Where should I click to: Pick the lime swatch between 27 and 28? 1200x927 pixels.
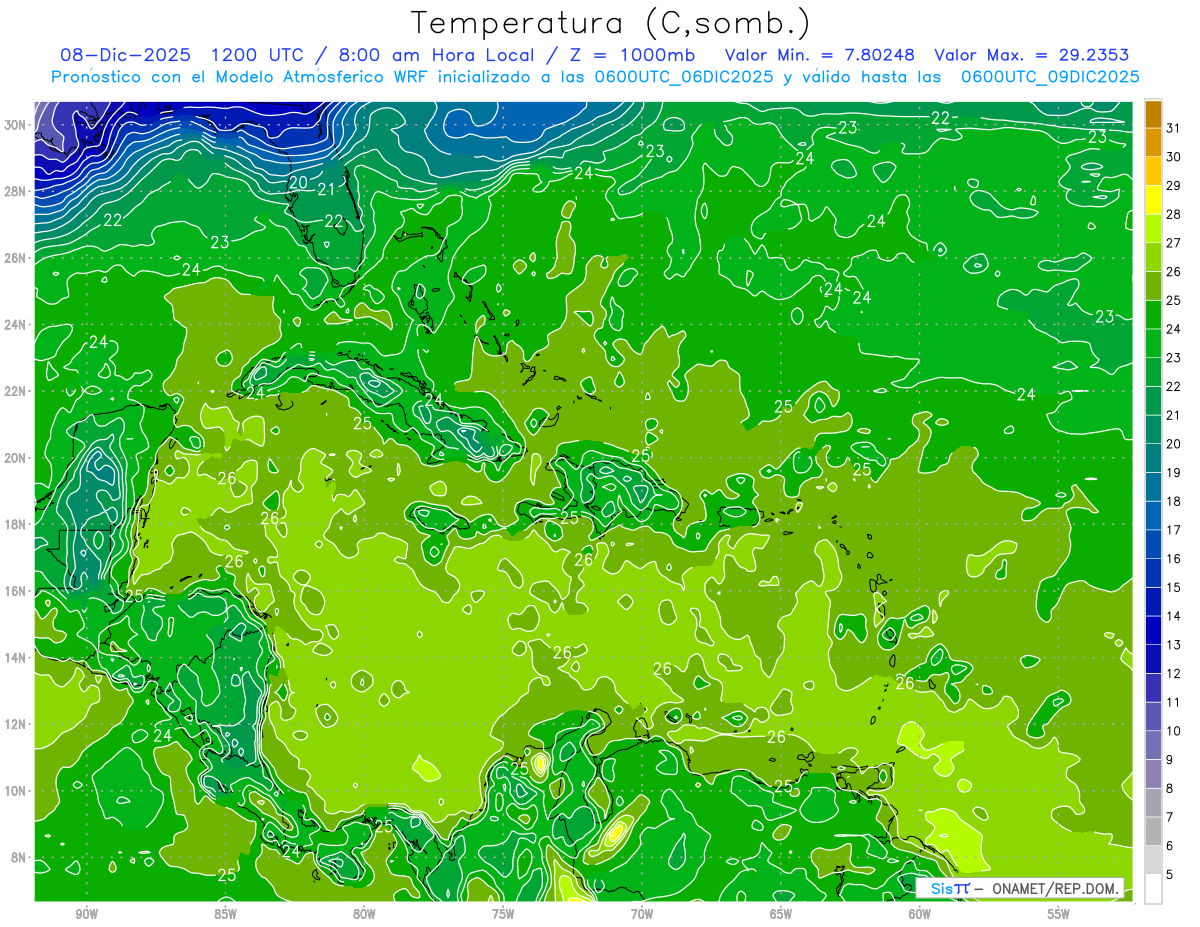click(1153, 229)
